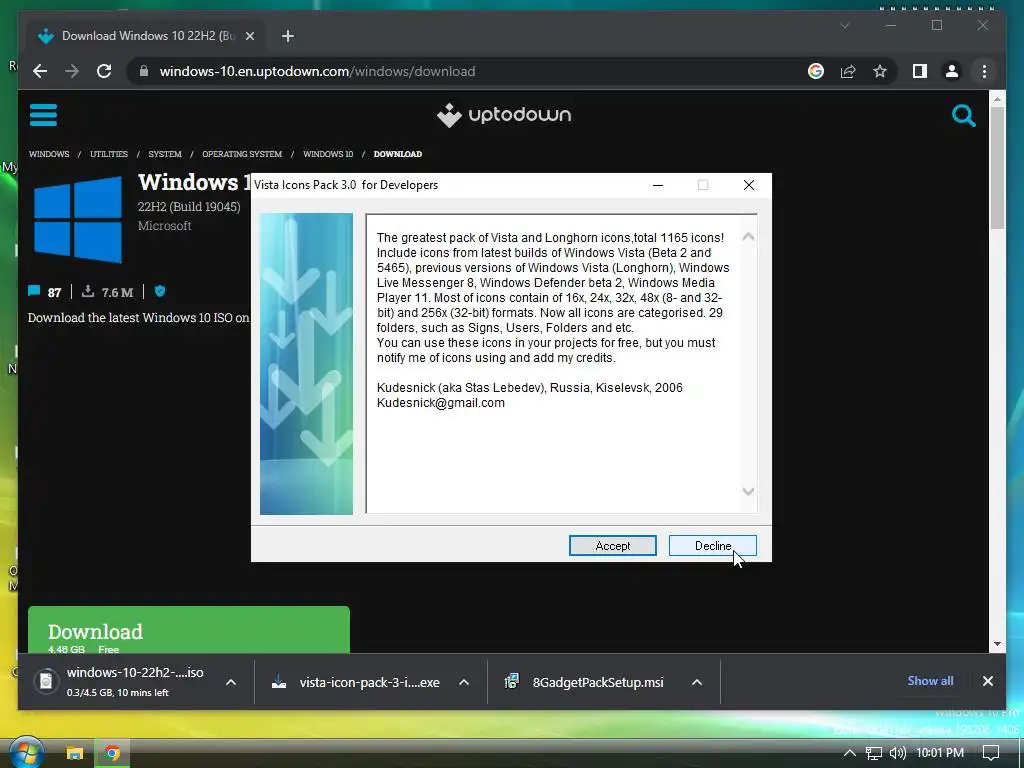This screenshot has width=1024, height=768.
Task: Bookmark this page with the star
Action: 880,71
